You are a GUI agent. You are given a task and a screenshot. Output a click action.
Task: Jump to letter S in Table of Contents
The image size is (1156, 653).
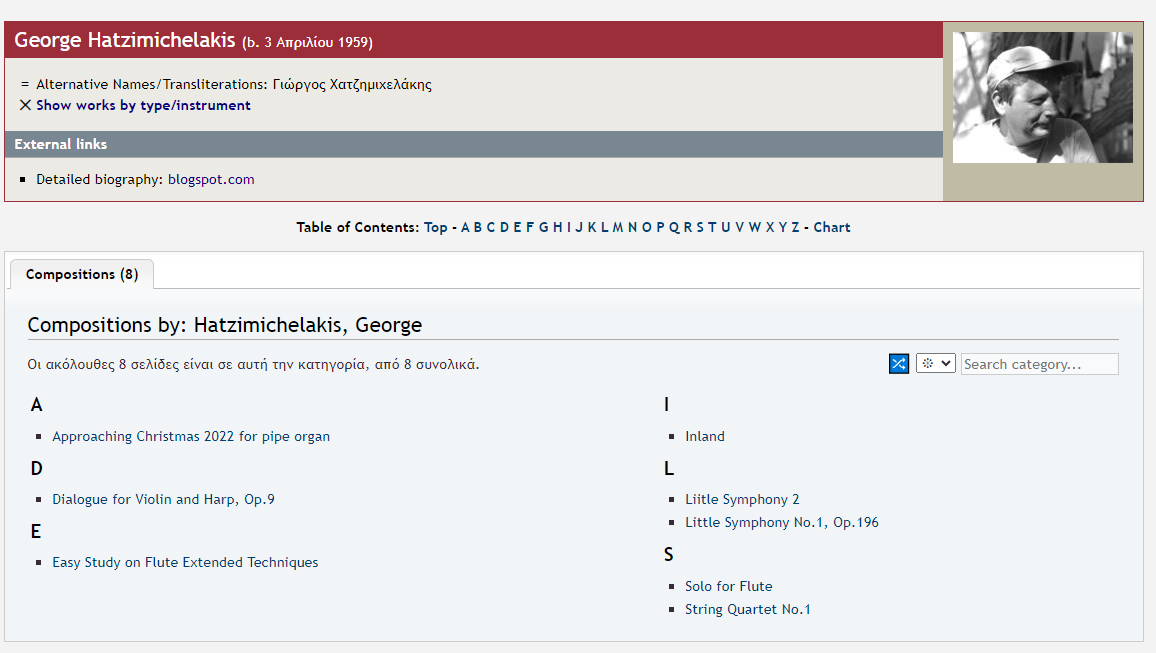(x=700, y=227)
